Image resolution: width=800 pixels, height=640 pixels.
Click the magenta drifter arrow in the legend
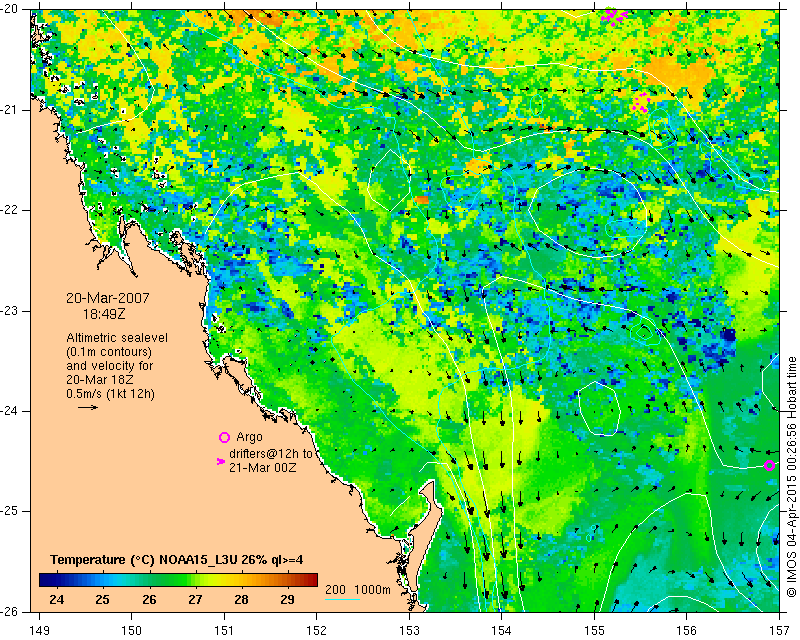pyautogui.click(x=221, y=461)
